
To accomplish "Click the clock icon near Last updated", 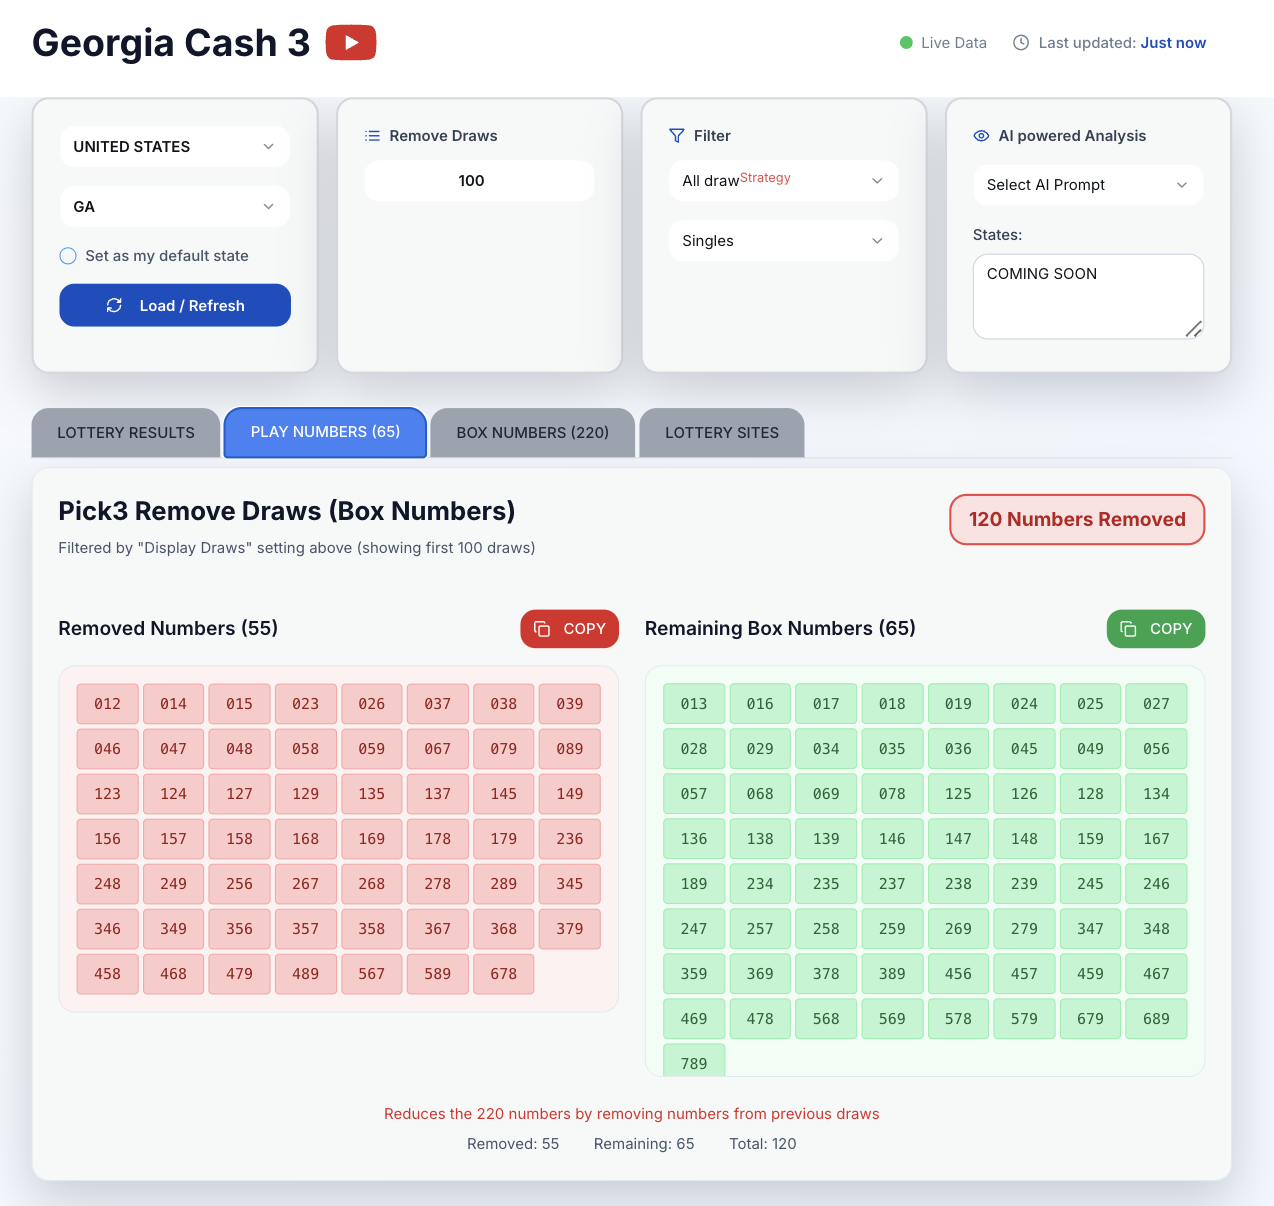I will point(1021,43).
